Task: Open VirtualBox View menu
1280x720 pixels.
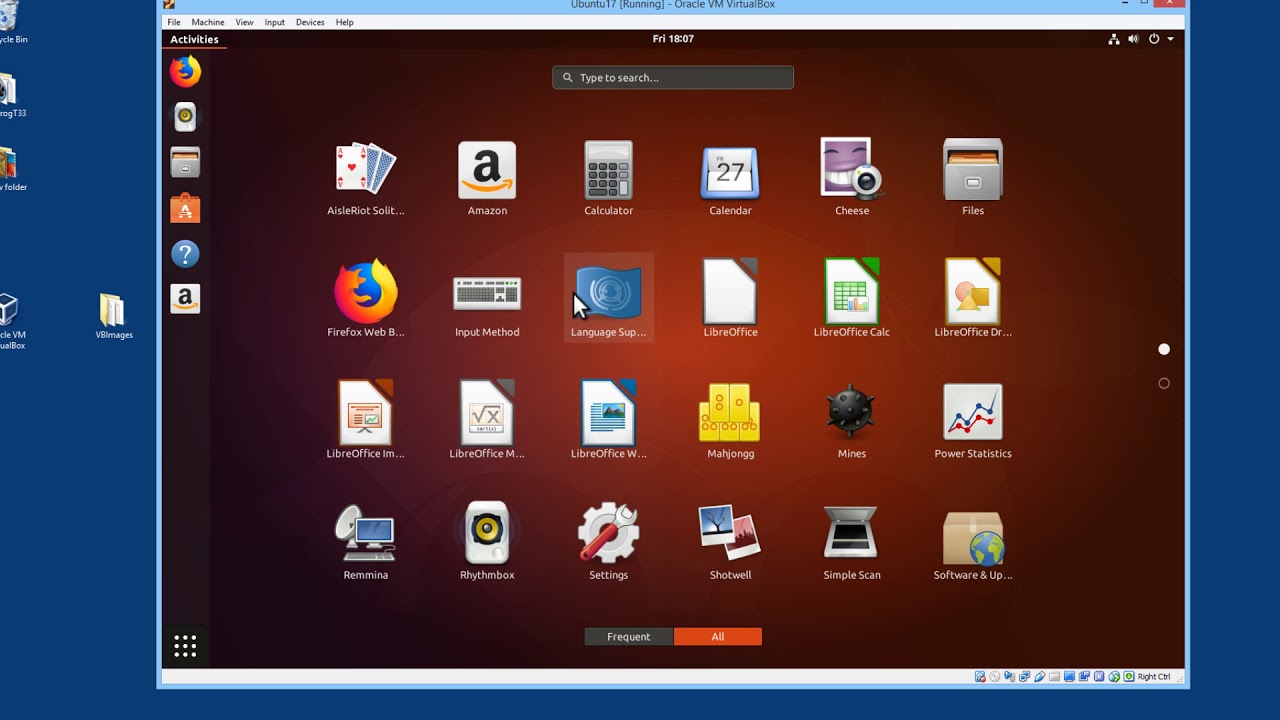Action: click(x=244, y=22)
